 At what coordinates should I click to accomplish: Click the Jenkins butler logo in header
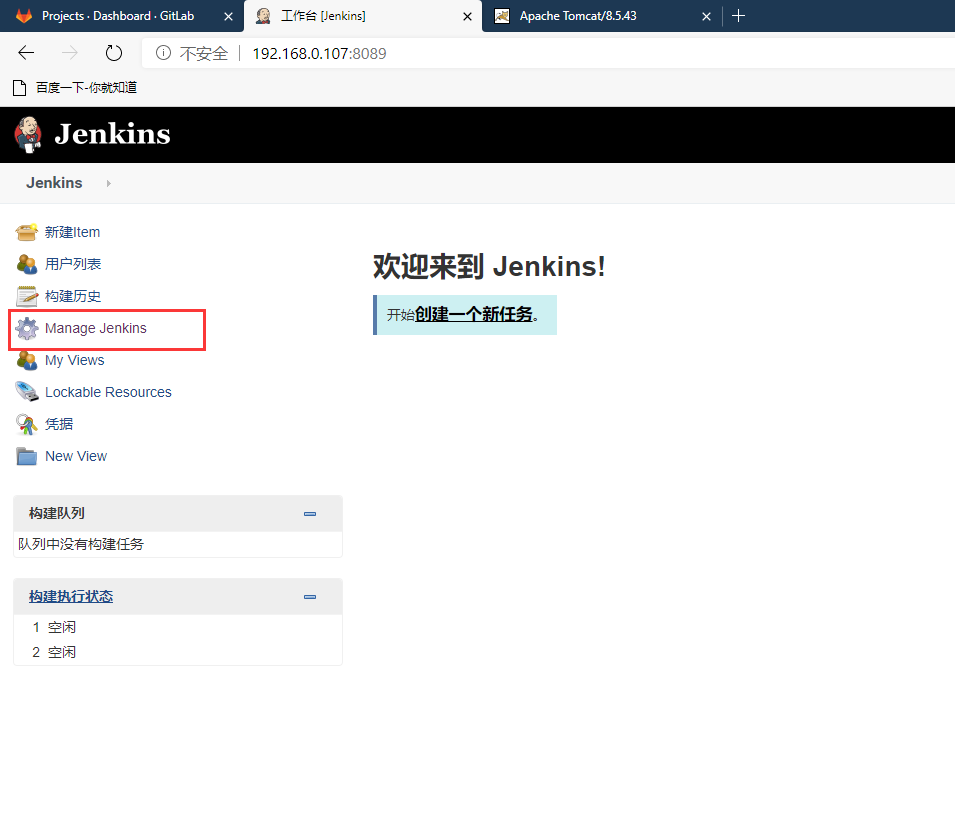pyautogui.click(x=28, y=135)
